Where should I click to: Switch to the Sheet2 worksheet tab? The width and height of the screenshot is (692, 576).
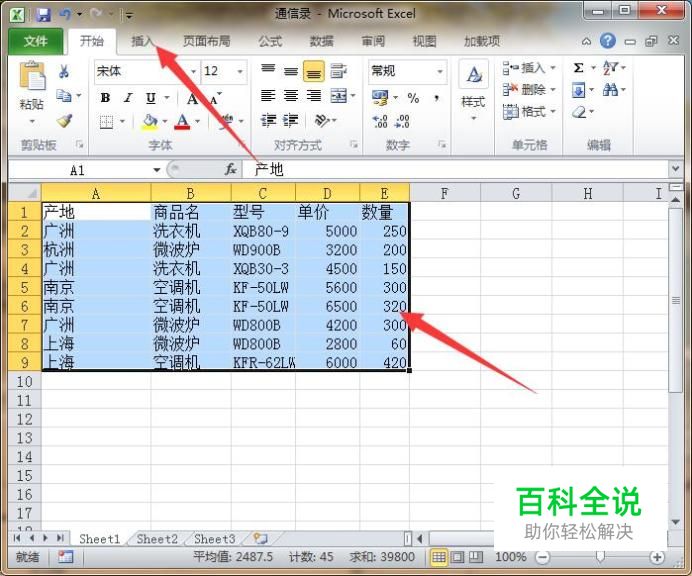[157, 539]
